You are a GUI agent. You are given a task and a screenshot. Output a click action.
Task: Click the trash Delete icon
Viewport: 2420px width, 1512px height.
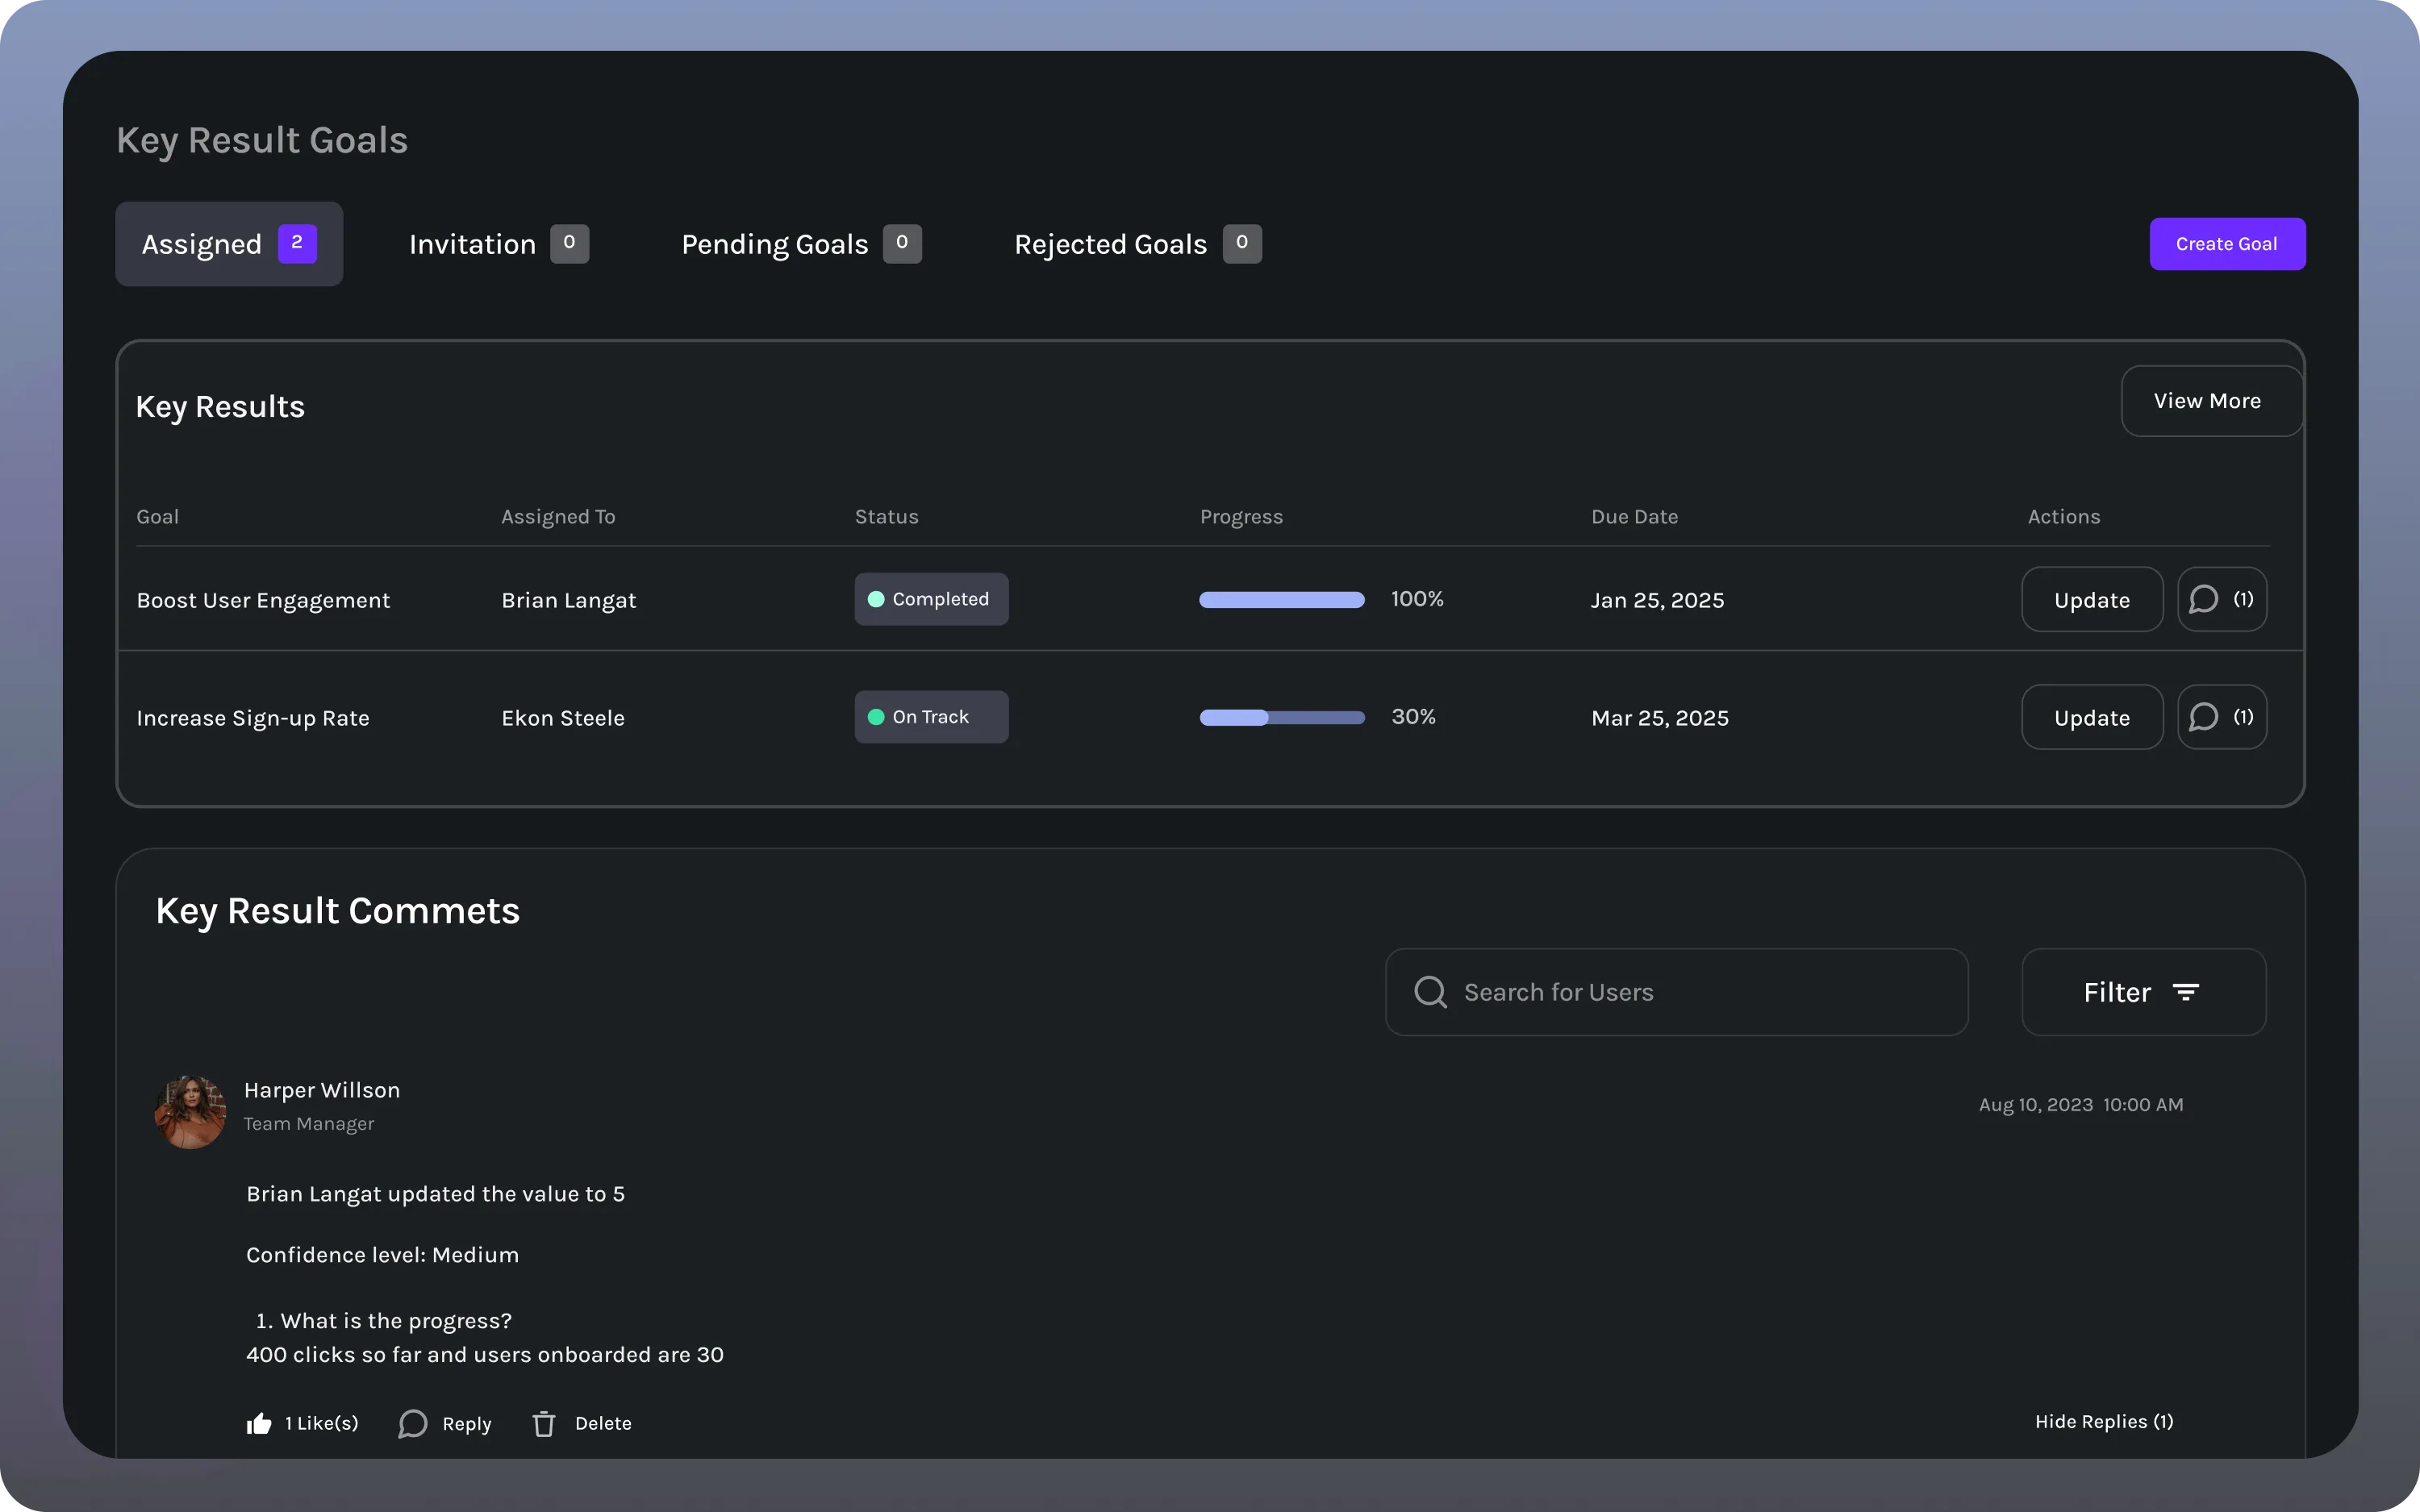pyautogui.click(x=544, y=1423)
